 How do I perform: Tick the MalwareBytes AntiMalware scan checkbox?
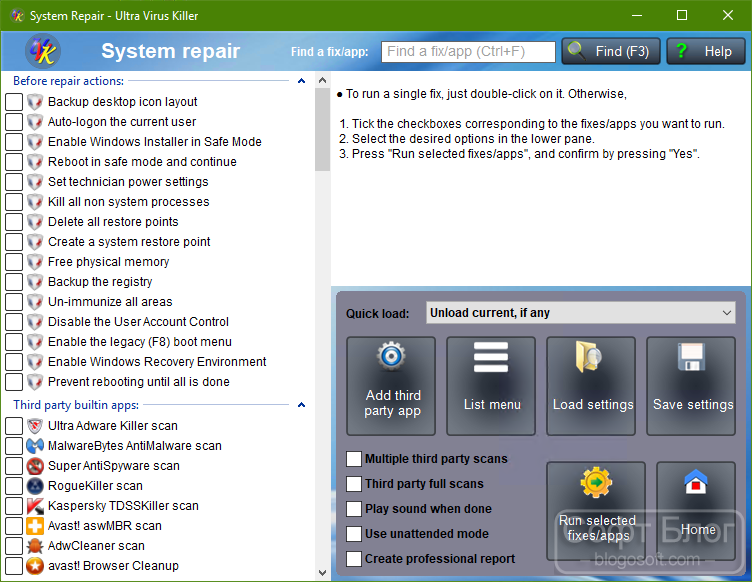14,446
